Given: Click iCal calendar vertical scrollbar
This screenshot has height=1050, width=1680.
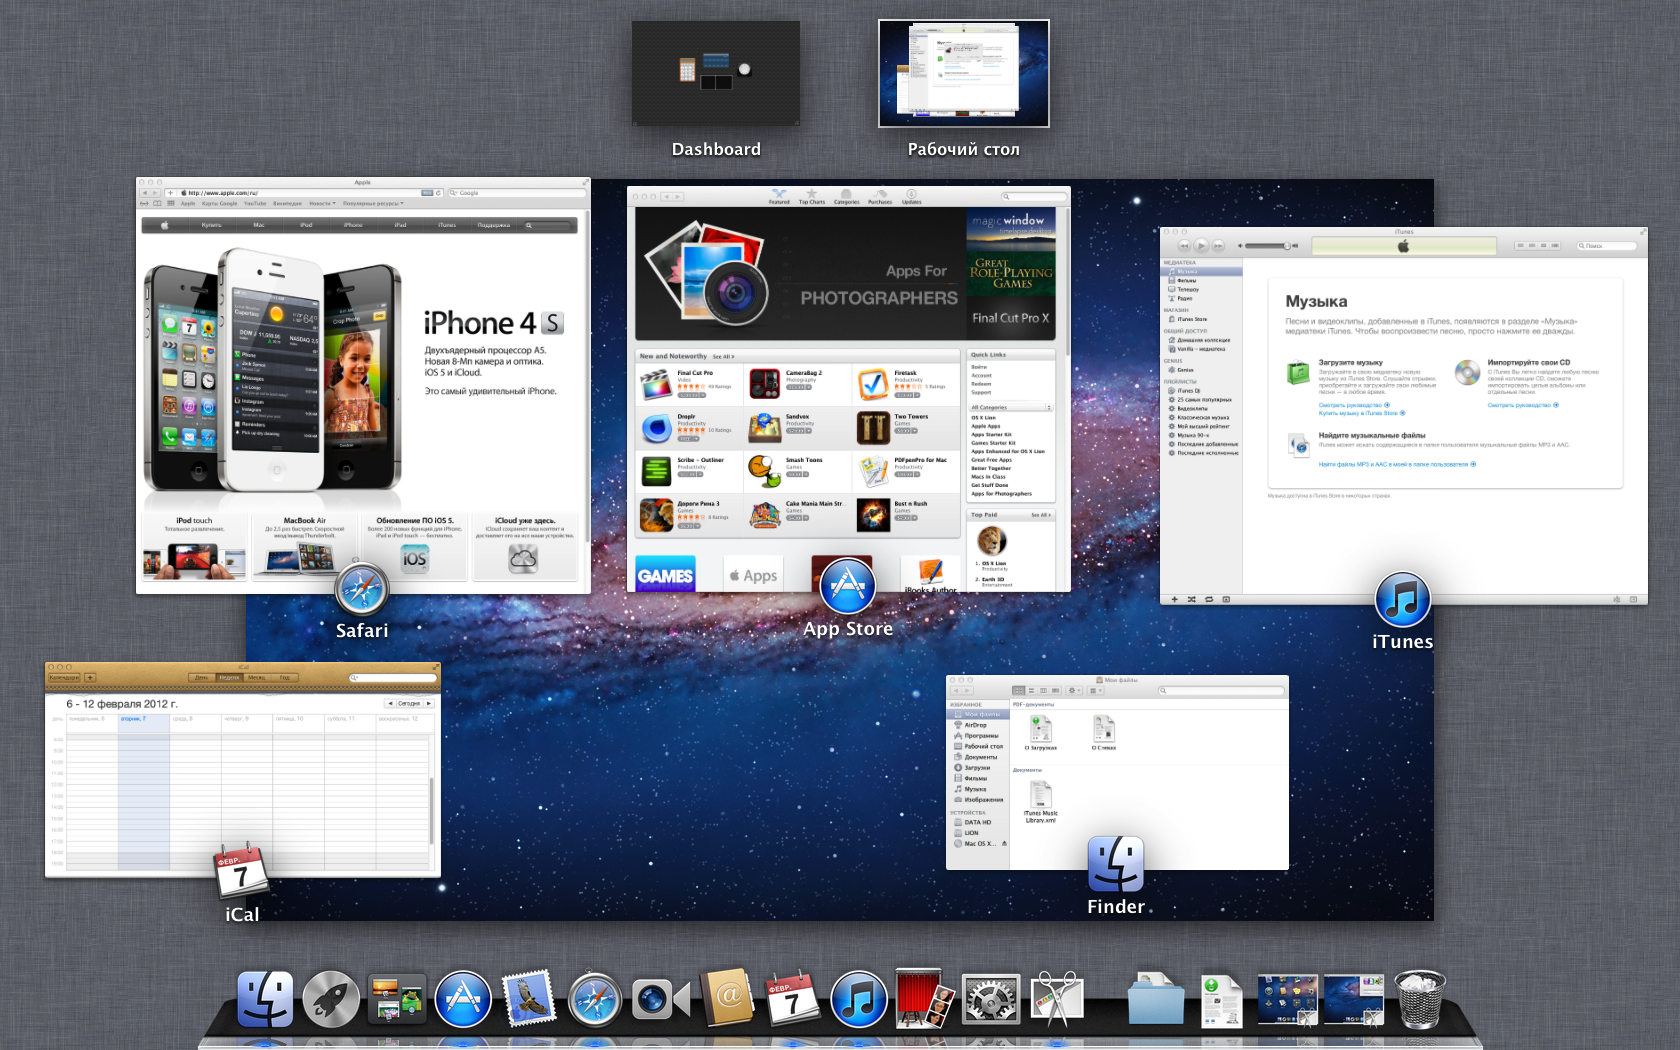Looking at the screenshot, I should [x=432, y=811].
